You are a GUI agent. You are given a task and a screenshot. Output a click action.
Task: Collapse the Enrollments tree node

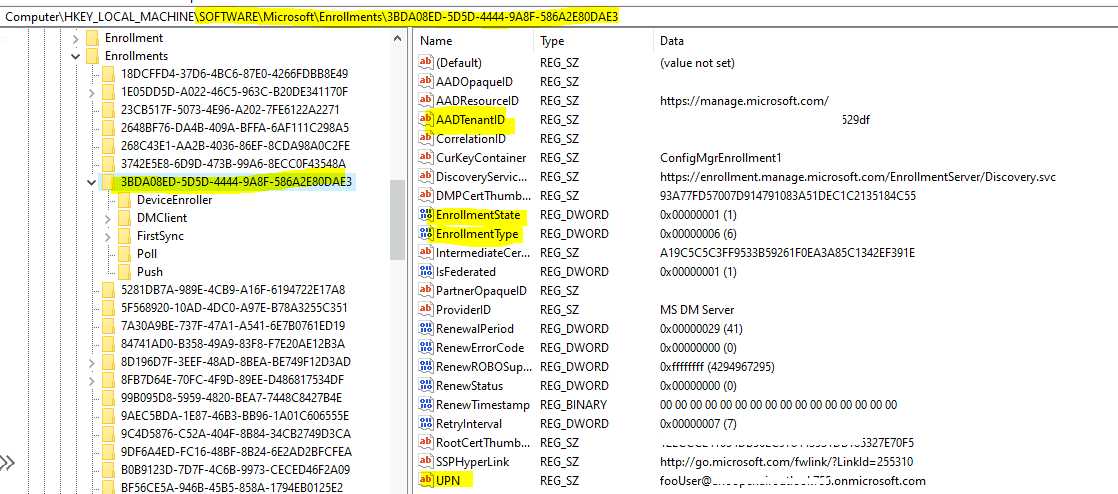pos(76,56)
